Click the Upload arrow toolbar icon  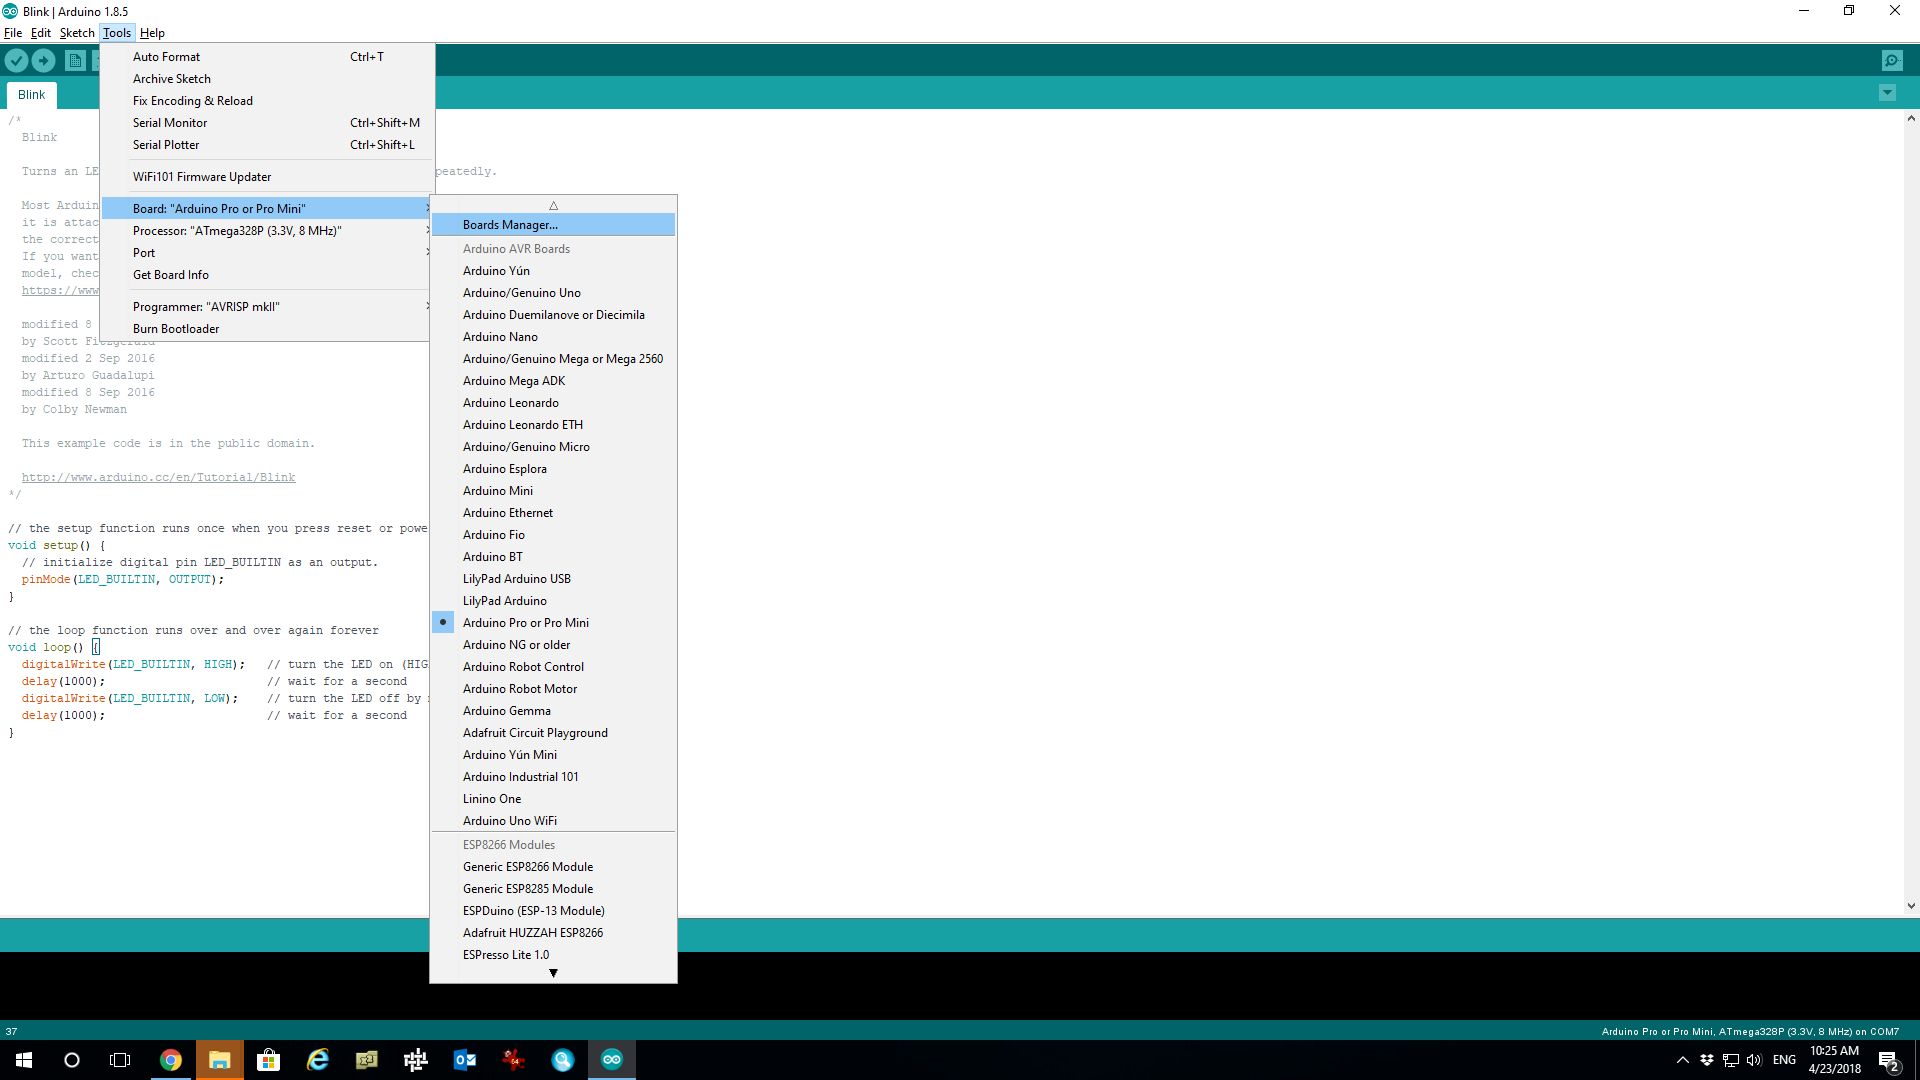(44, 60)
